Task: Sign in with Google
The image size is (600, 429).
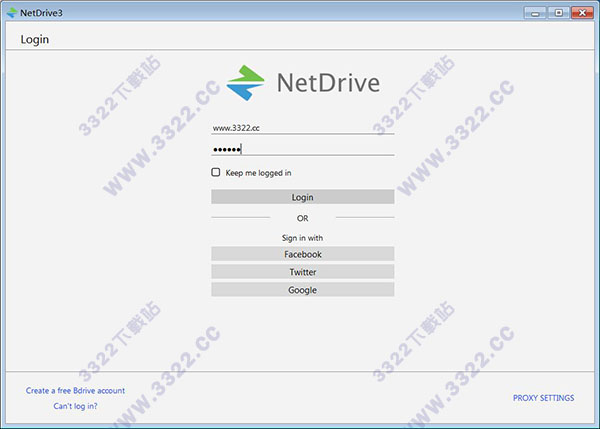Action: point(303,290)
